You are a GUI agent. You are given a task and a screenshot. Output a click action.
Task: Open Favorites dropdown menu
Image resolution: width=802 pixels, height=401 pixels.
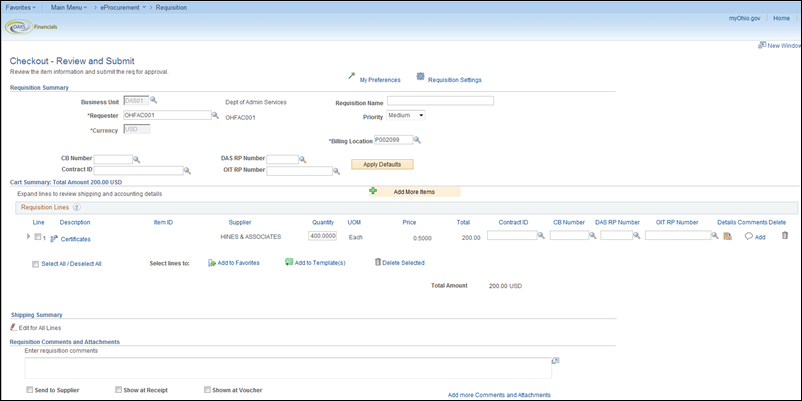(x=20, y=8)
